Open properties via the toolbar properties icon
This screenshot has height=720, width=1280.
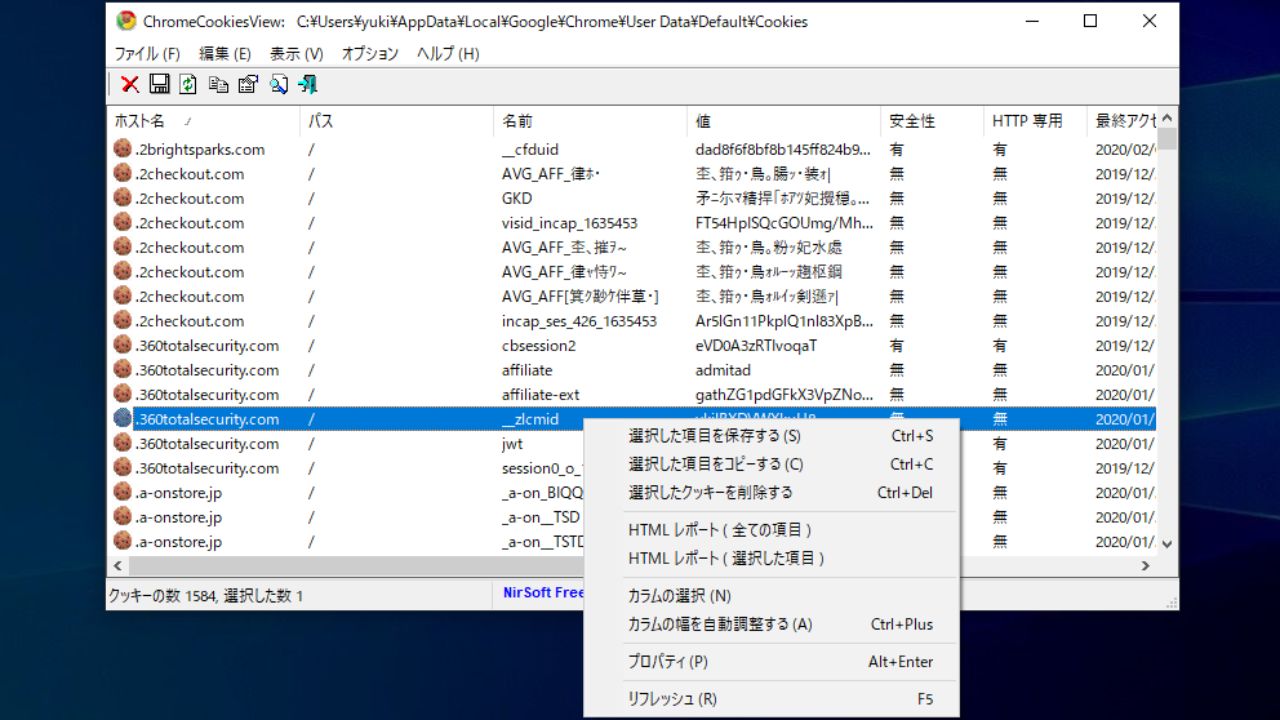248,85
